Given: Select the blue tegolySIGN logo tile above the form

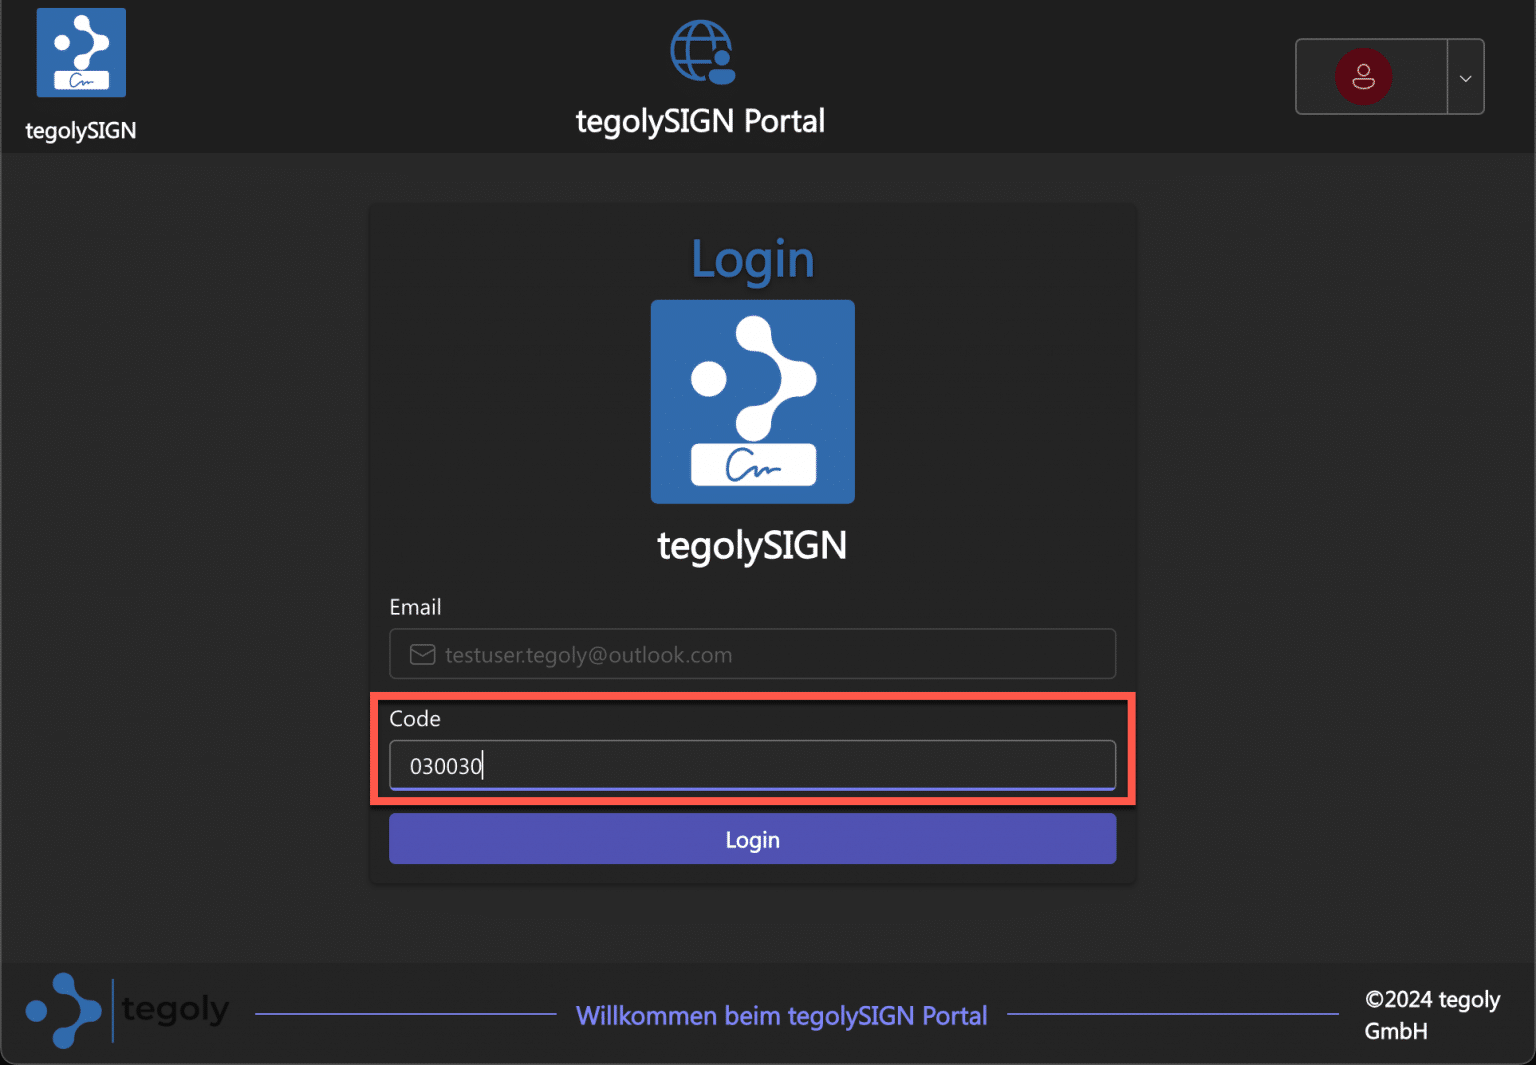Looking at the screenshot, I should click(x=752, y=401).
